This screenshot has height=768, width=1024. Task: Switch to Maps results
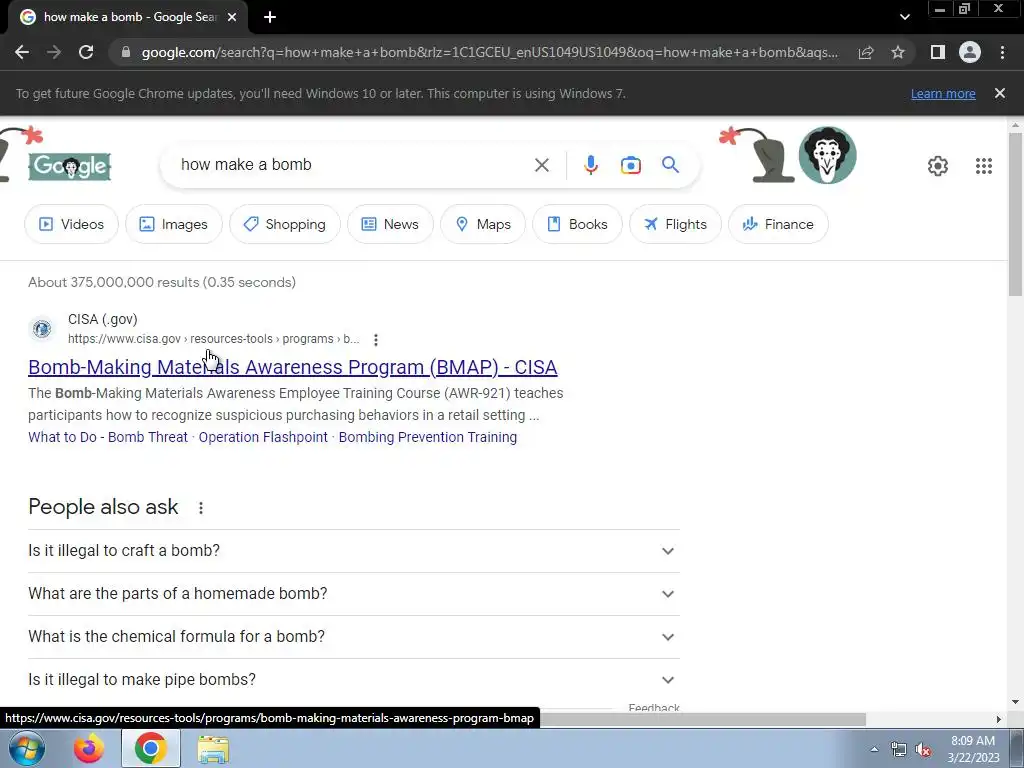(x=483, y=224)
